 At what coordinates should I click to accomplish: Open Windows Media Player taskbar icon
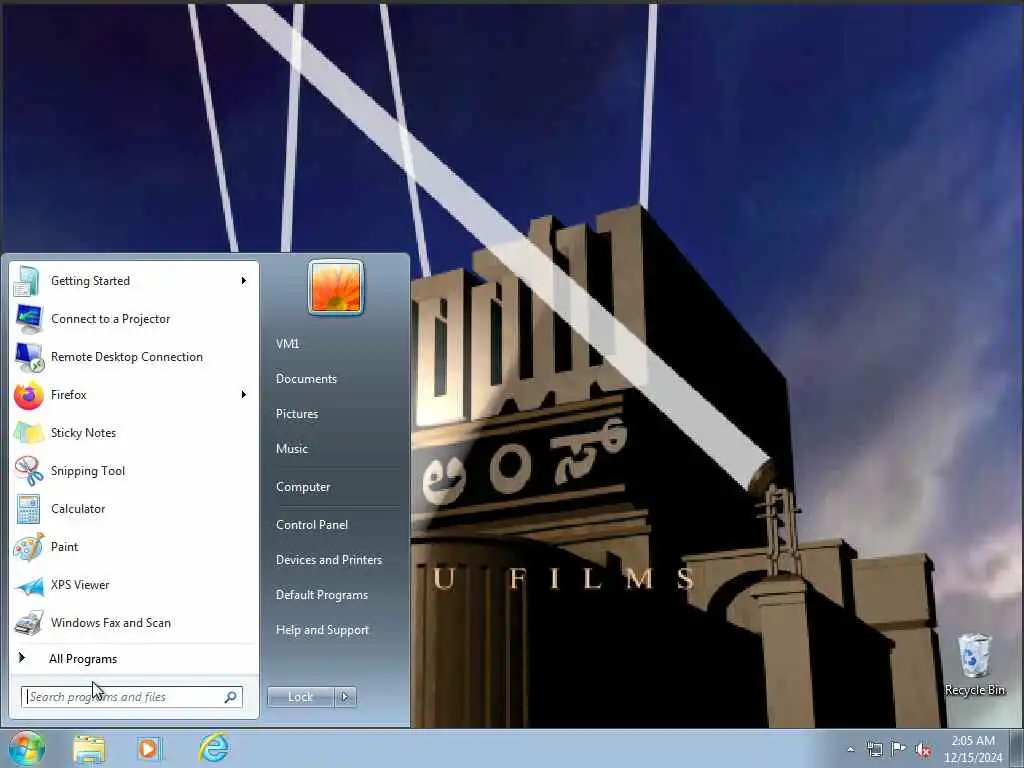tap(149, 749)
